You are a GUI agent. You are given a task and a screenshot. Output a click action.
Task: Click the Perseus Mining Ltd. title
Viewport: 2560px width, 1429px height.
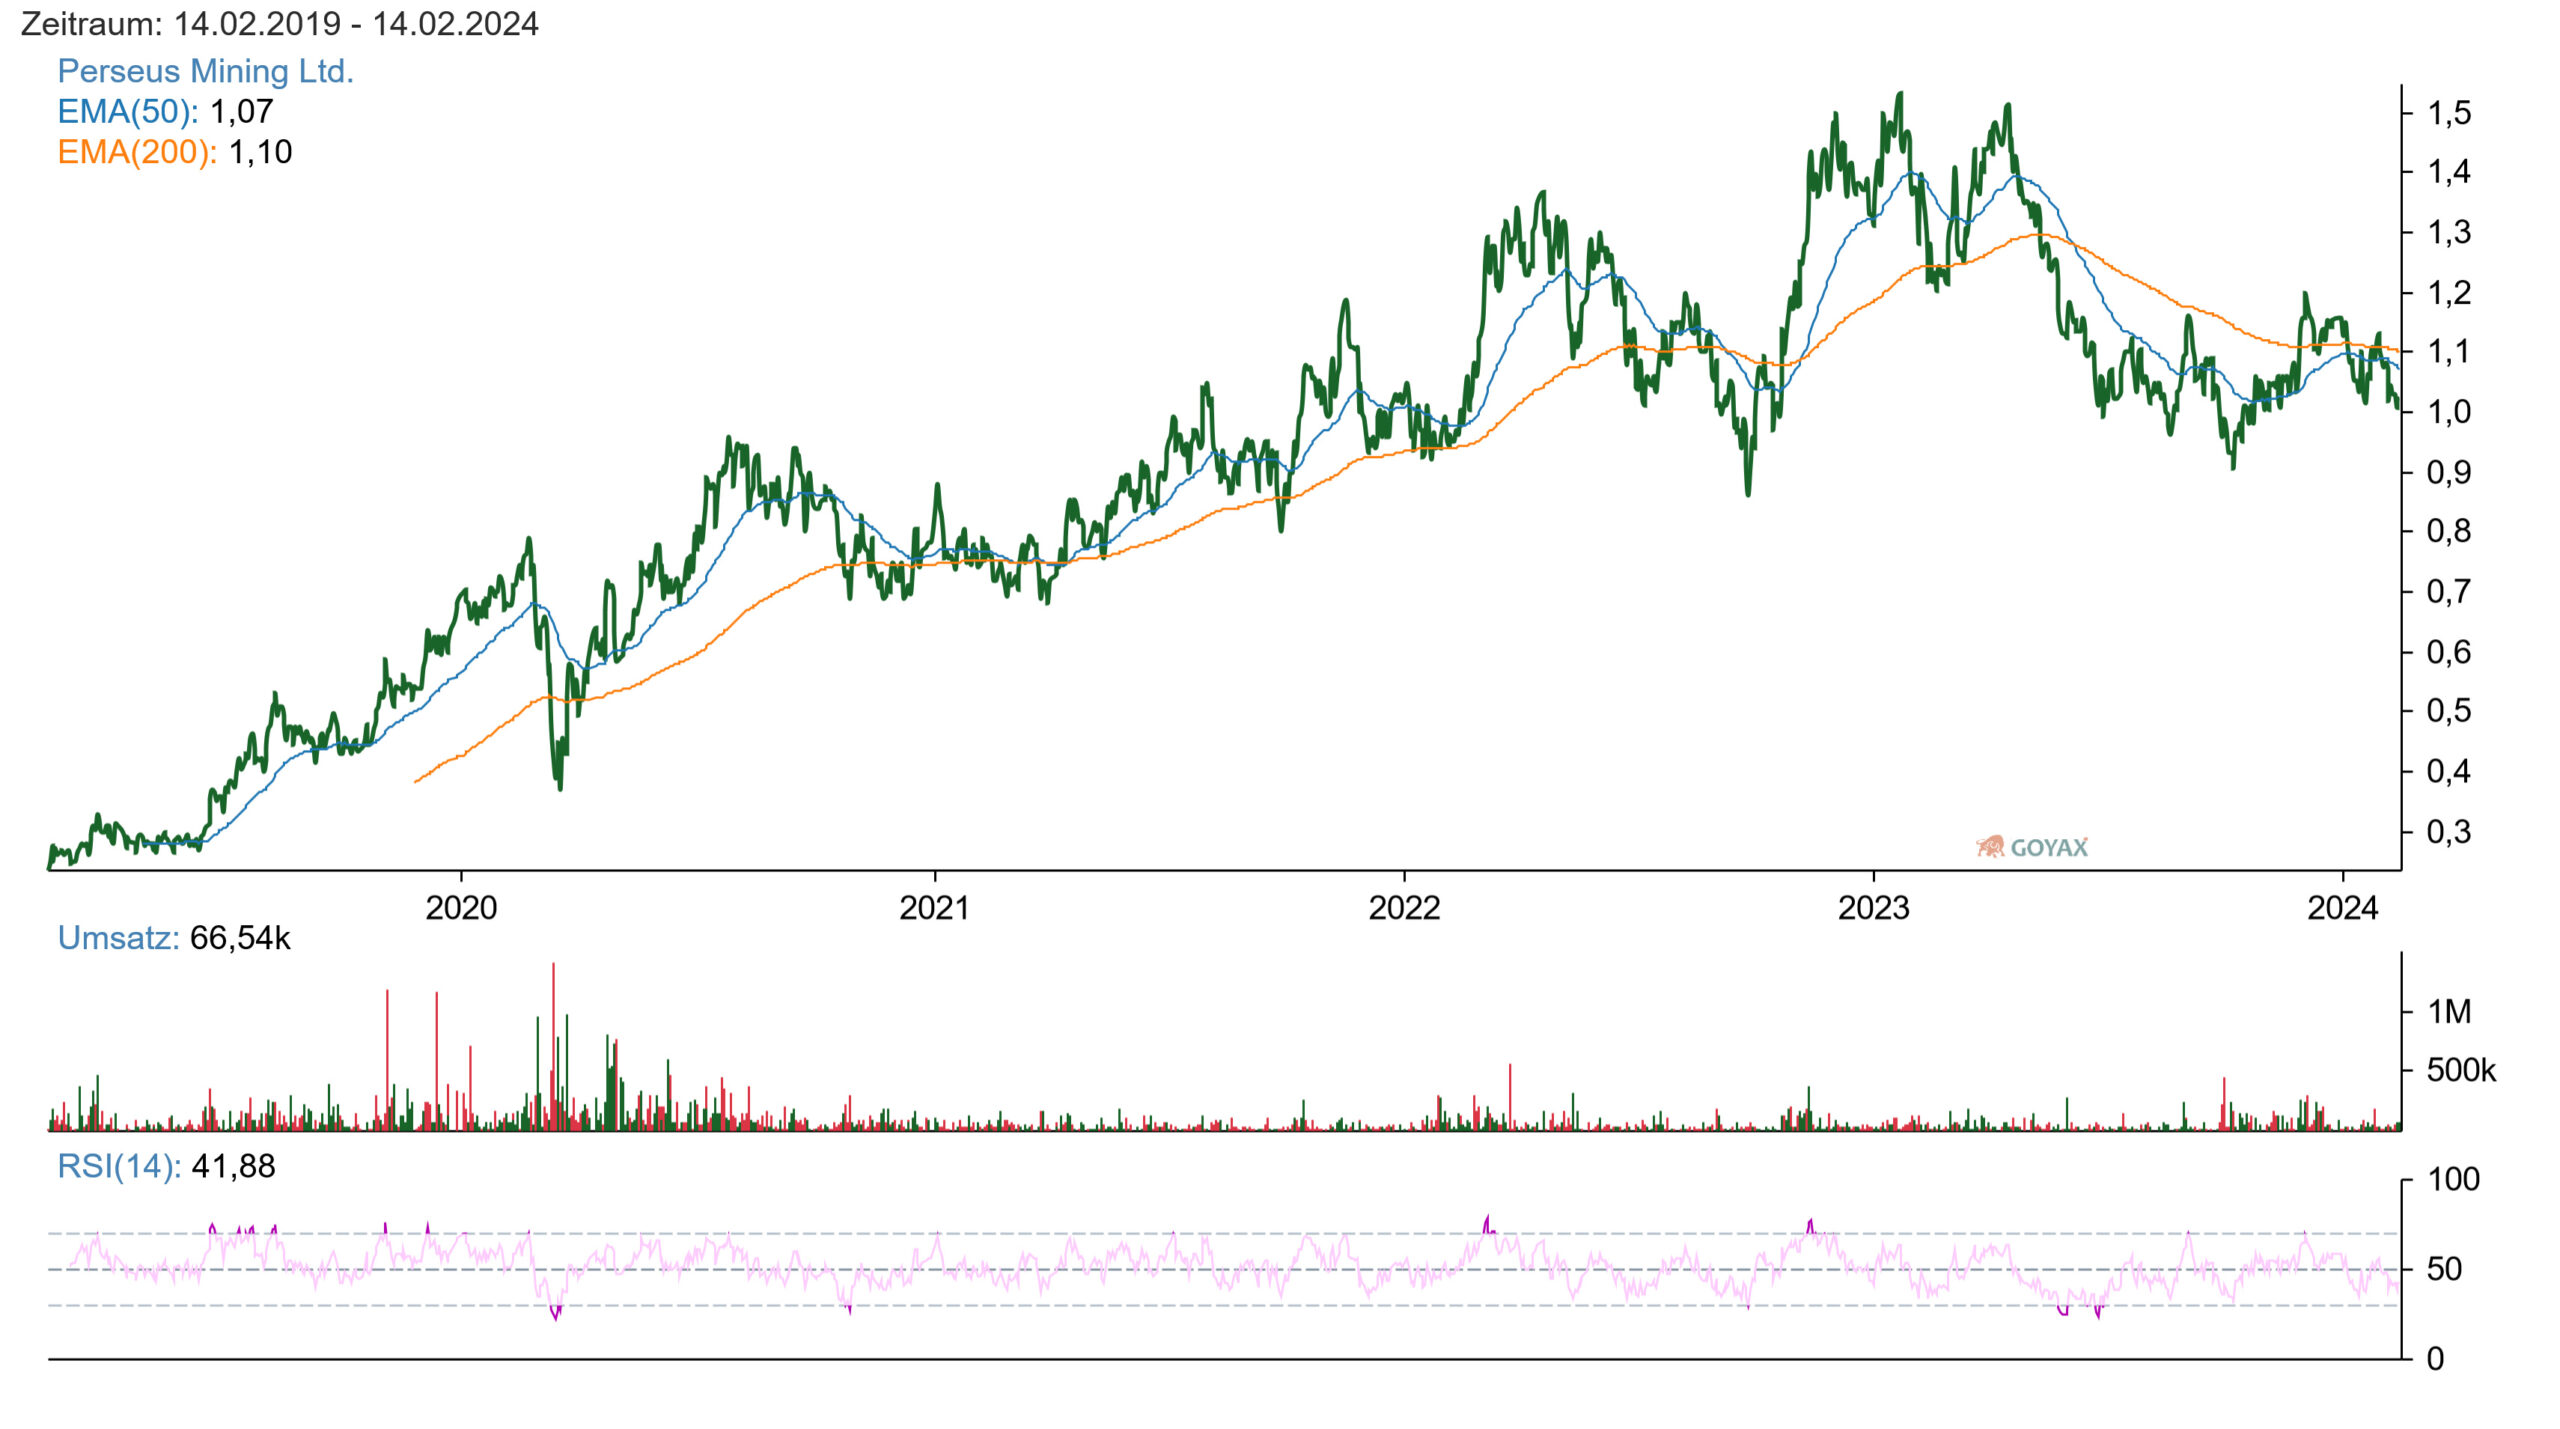click(x=205, y=71)
